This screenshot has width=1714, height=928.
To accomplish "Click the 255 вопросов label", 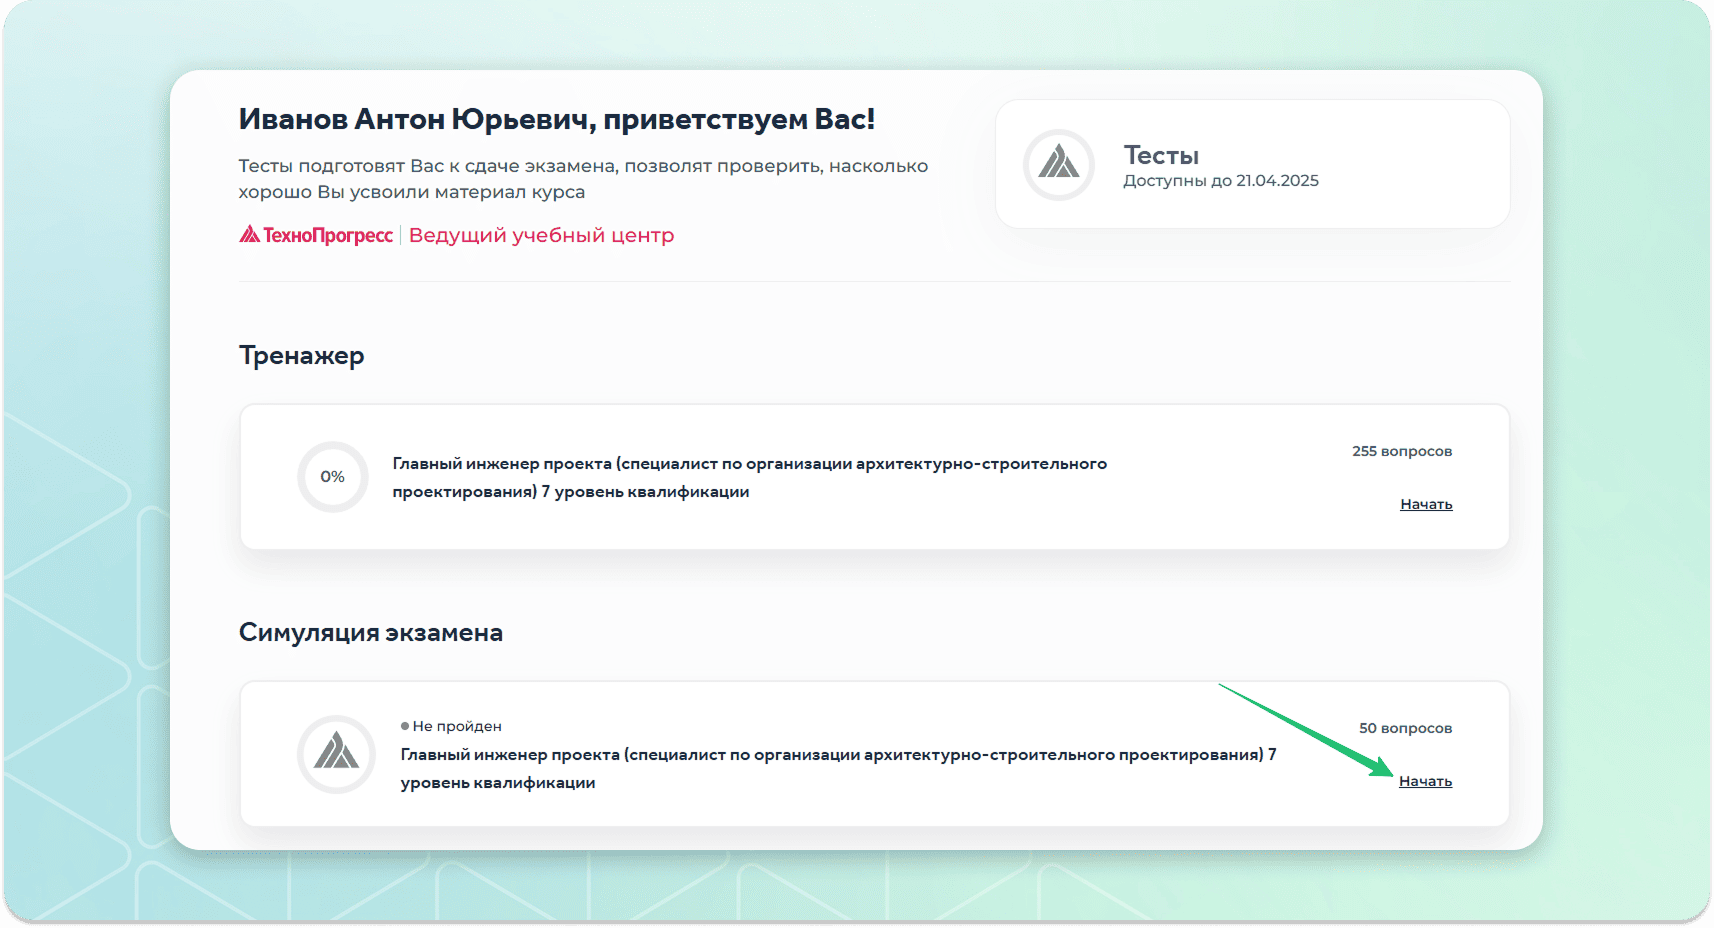I will pyautogui.click(x=1401, y=451).
